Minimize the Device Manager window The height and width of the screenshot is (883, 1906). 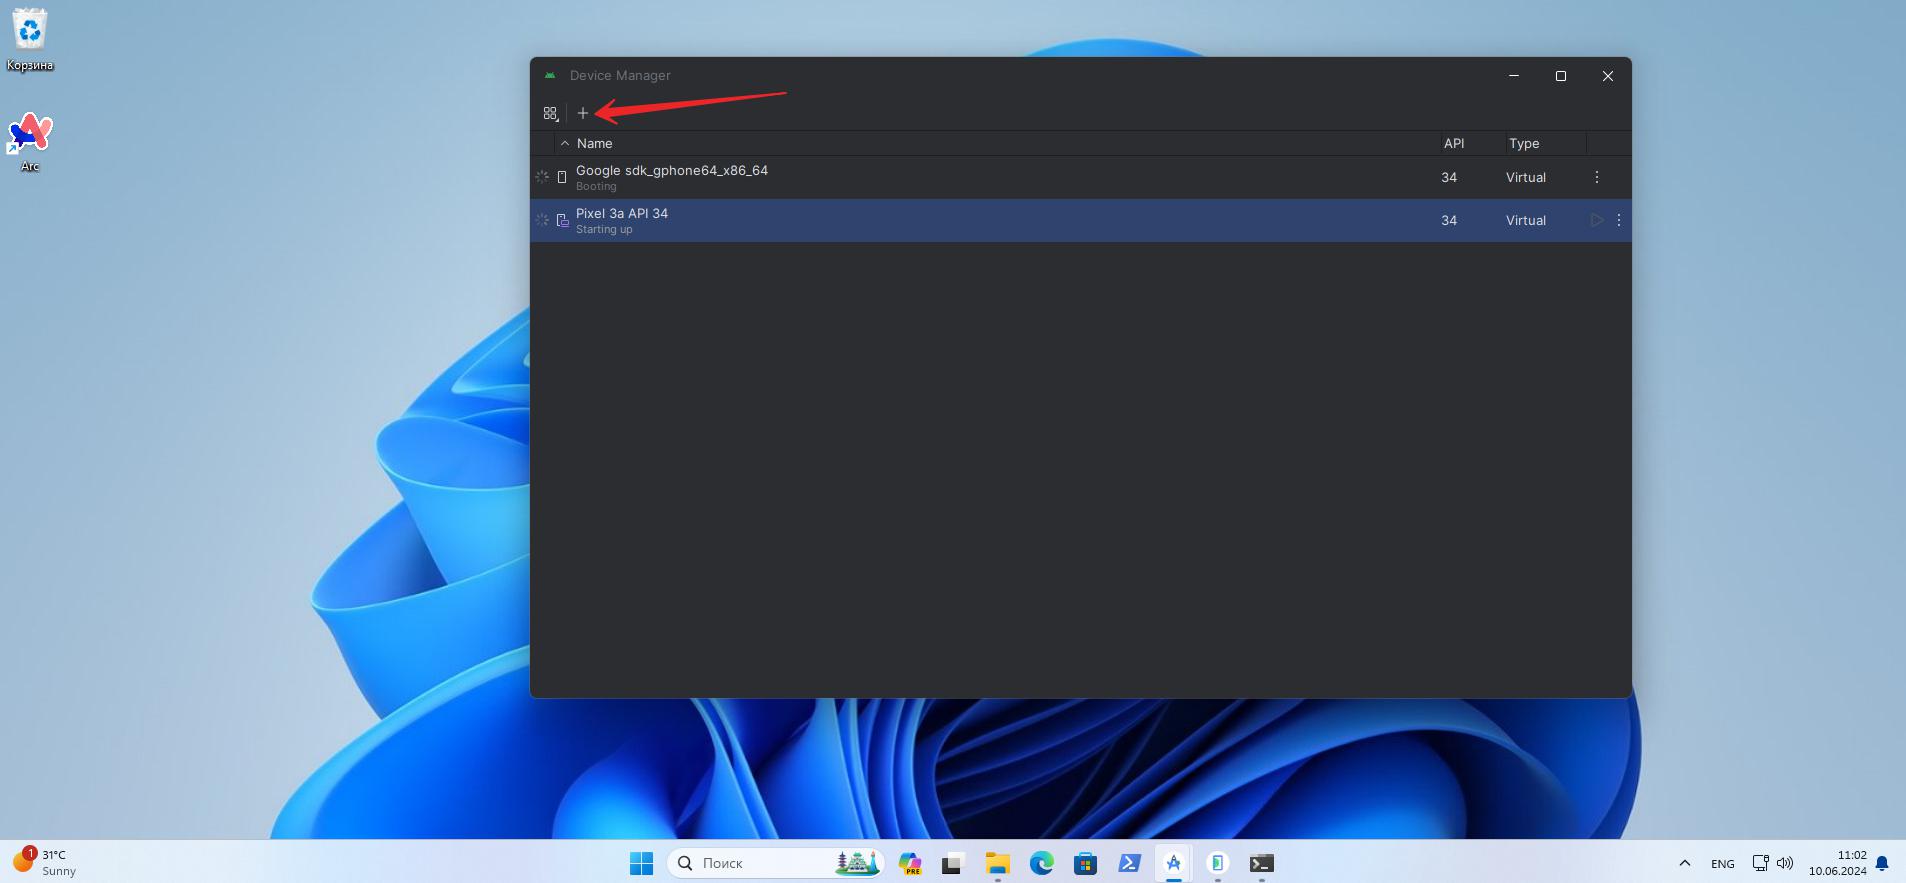(x=1514, y=76)
